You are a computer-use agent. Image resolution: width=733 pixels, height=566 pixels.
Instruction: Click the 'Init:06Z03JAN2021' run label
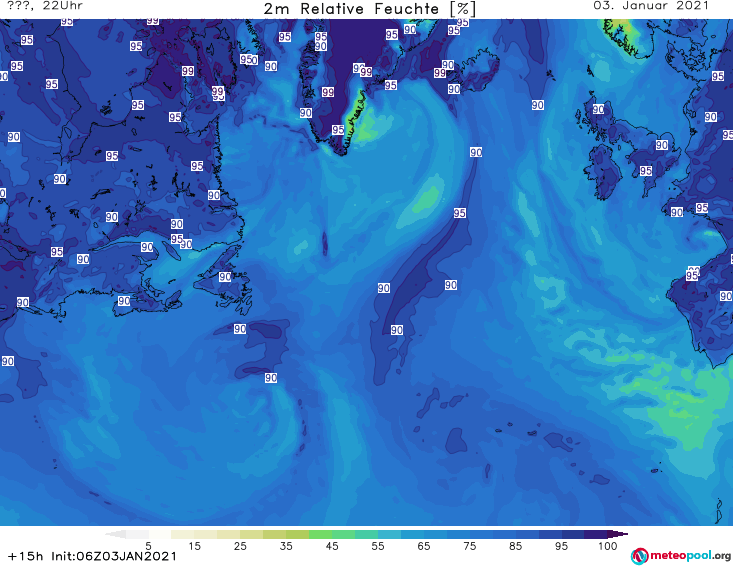pyautogui.click(x=114, y=556)
